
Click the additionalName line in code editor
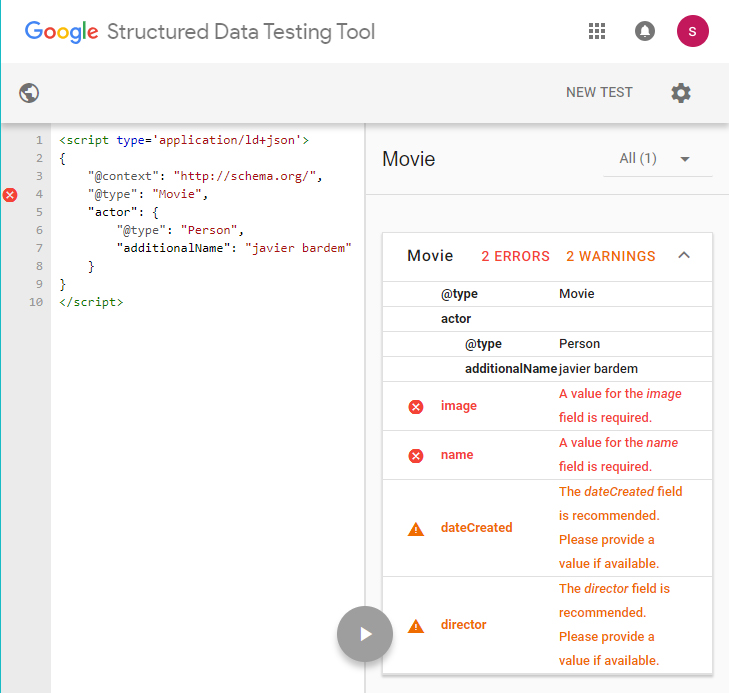pos(234,248)
